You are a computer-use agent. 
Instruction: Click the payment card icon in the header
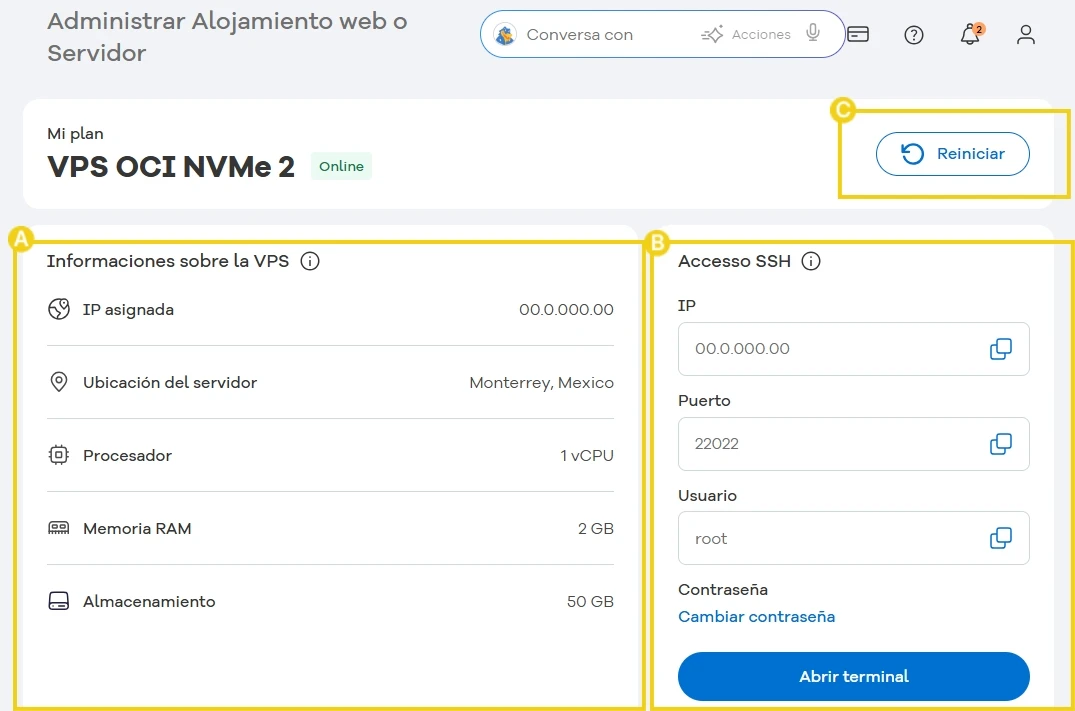tap(858, 34)
